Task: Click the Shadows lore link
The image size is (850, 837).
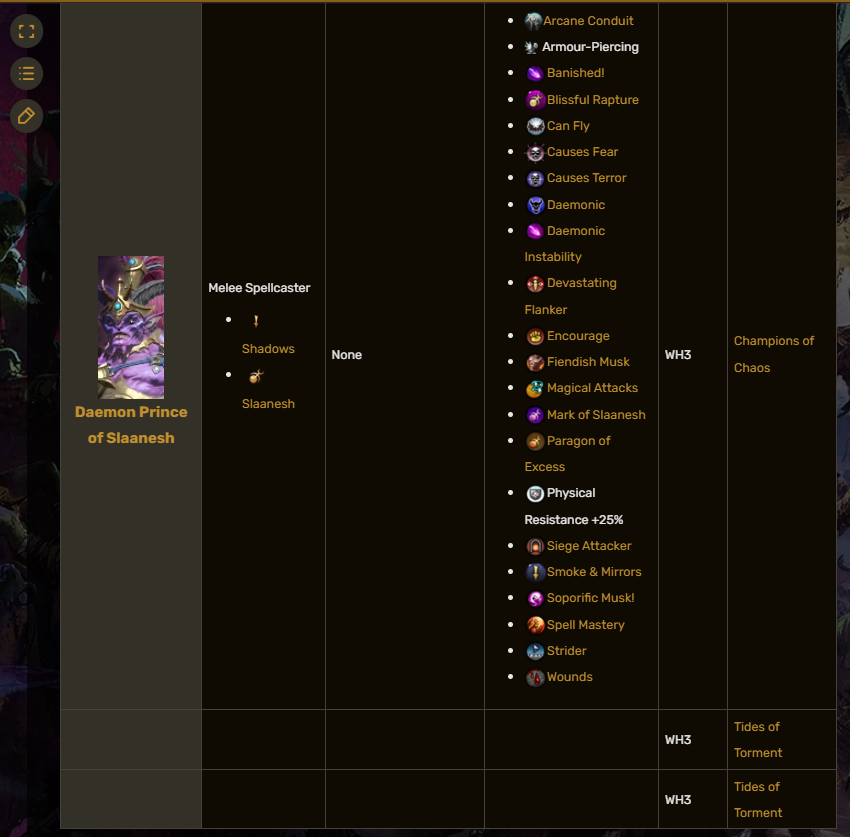Action: pos(268,349)
